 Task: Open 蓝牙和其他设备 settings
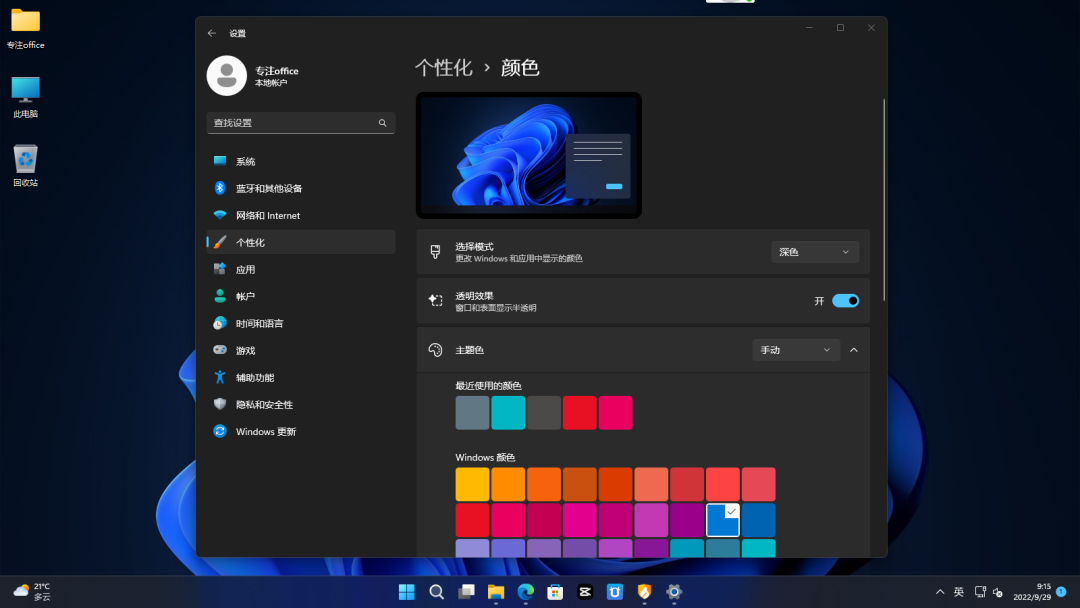[268, 188]
